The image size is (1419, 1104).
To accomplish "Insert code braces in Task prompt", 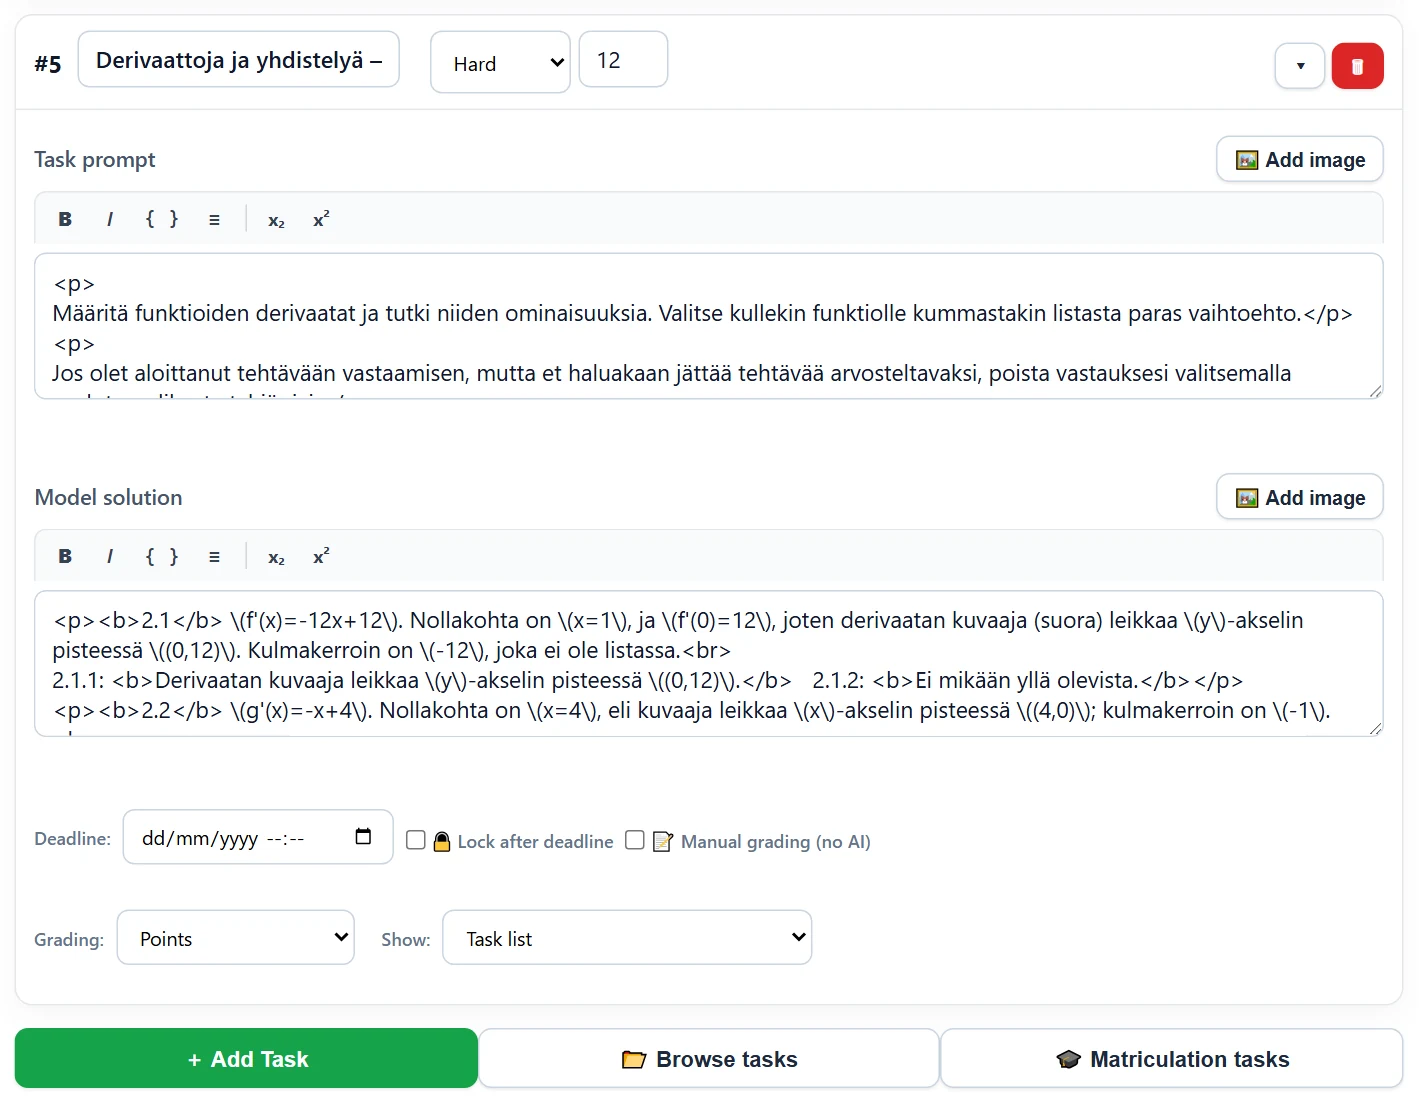I will tap(162, 219).
